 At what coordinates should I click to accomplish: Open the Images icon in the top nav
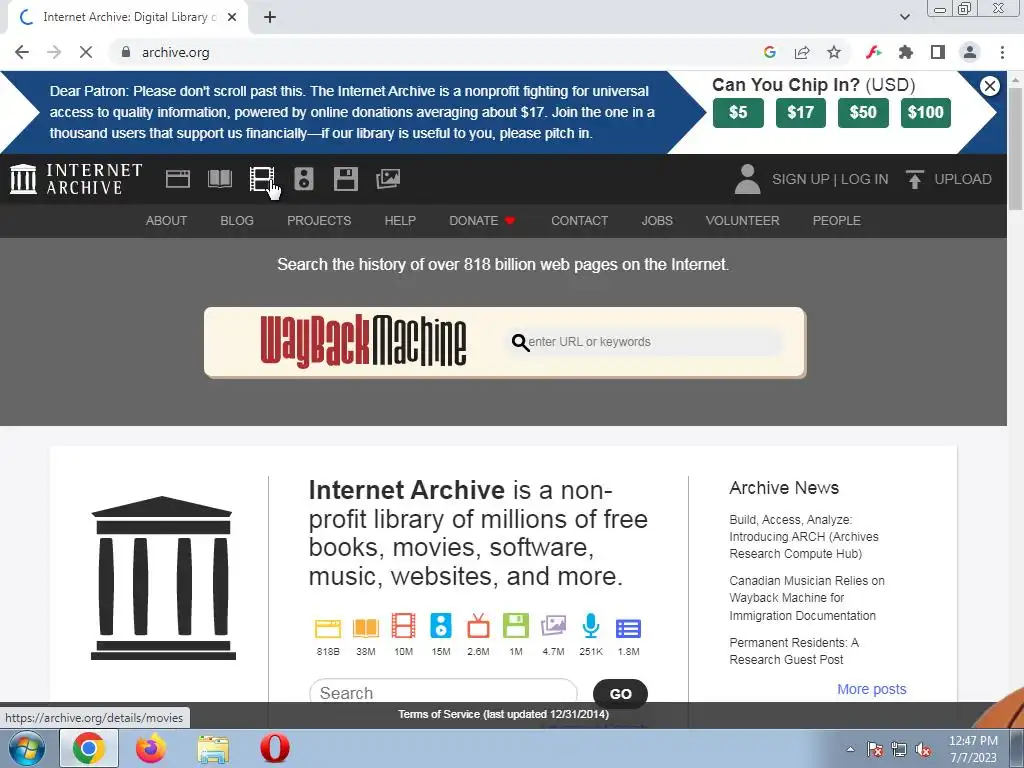388,179
